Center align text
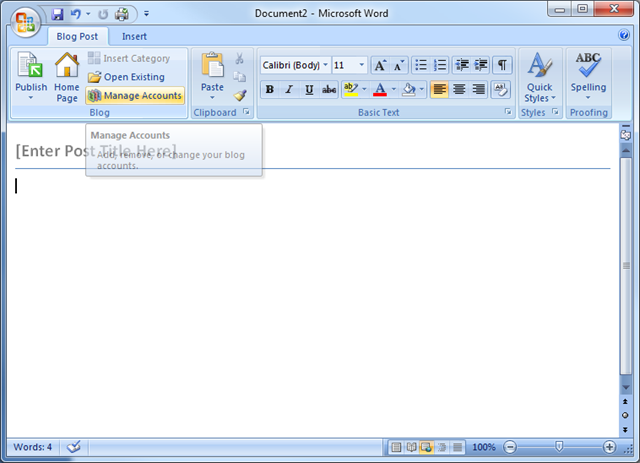Screen dimensions: 640x463 pos(459,89)
